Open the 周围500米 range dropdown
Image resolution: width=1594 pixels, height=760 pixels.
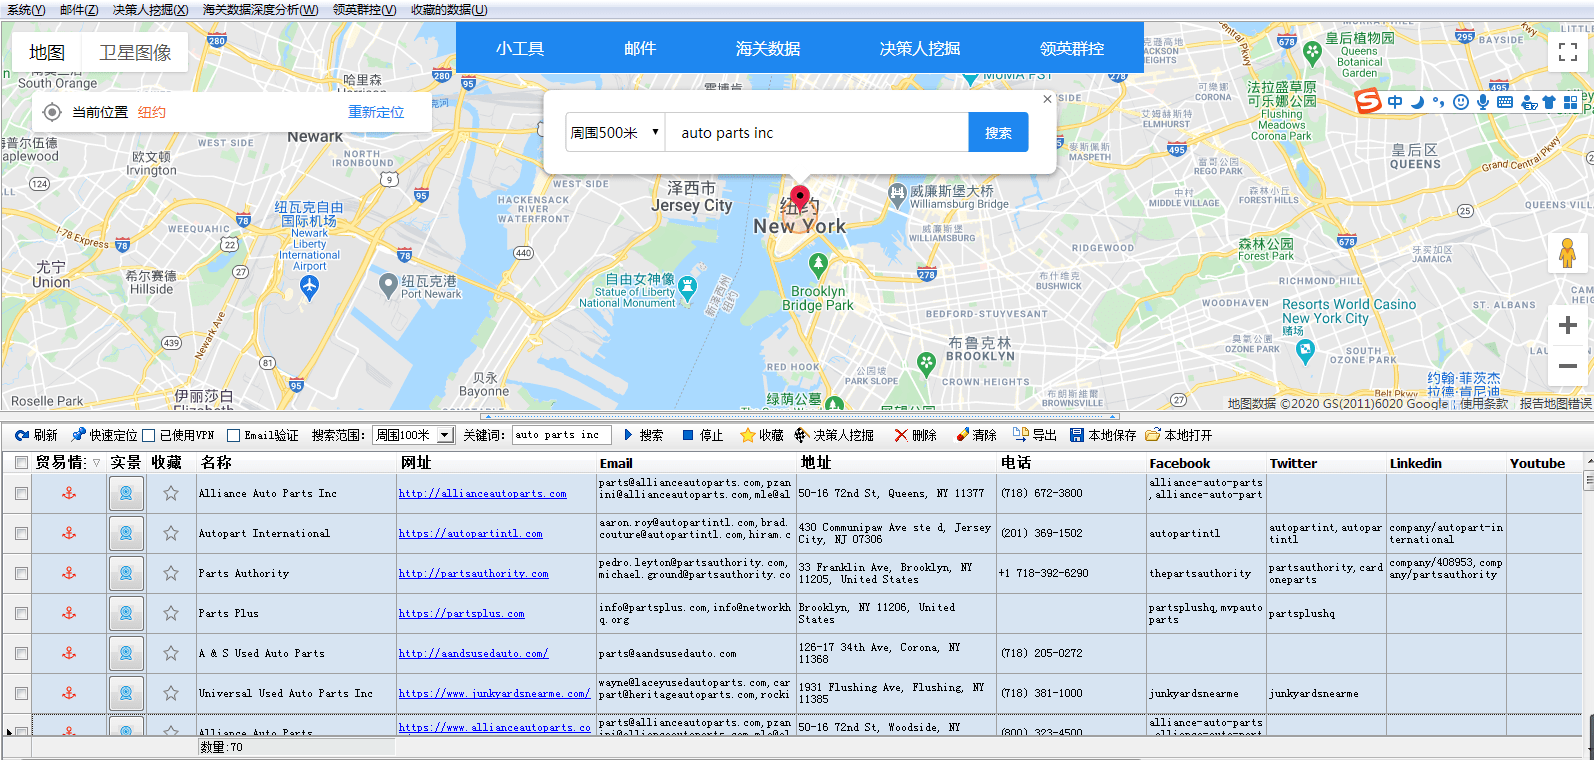click(615, 132)
